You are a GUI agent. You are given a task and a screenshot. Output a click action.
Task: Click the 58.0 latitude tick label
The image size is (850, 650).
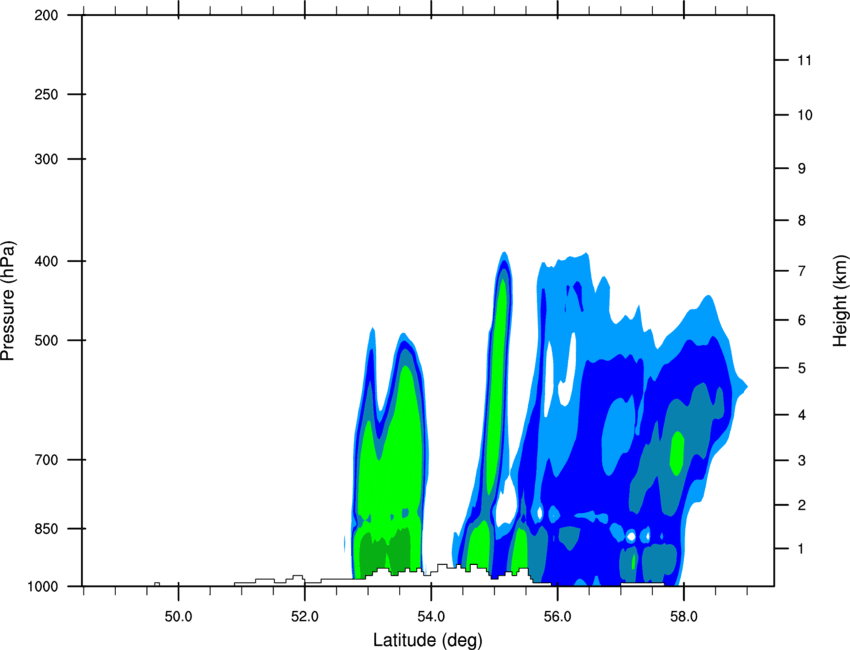[x=684, y=617]
